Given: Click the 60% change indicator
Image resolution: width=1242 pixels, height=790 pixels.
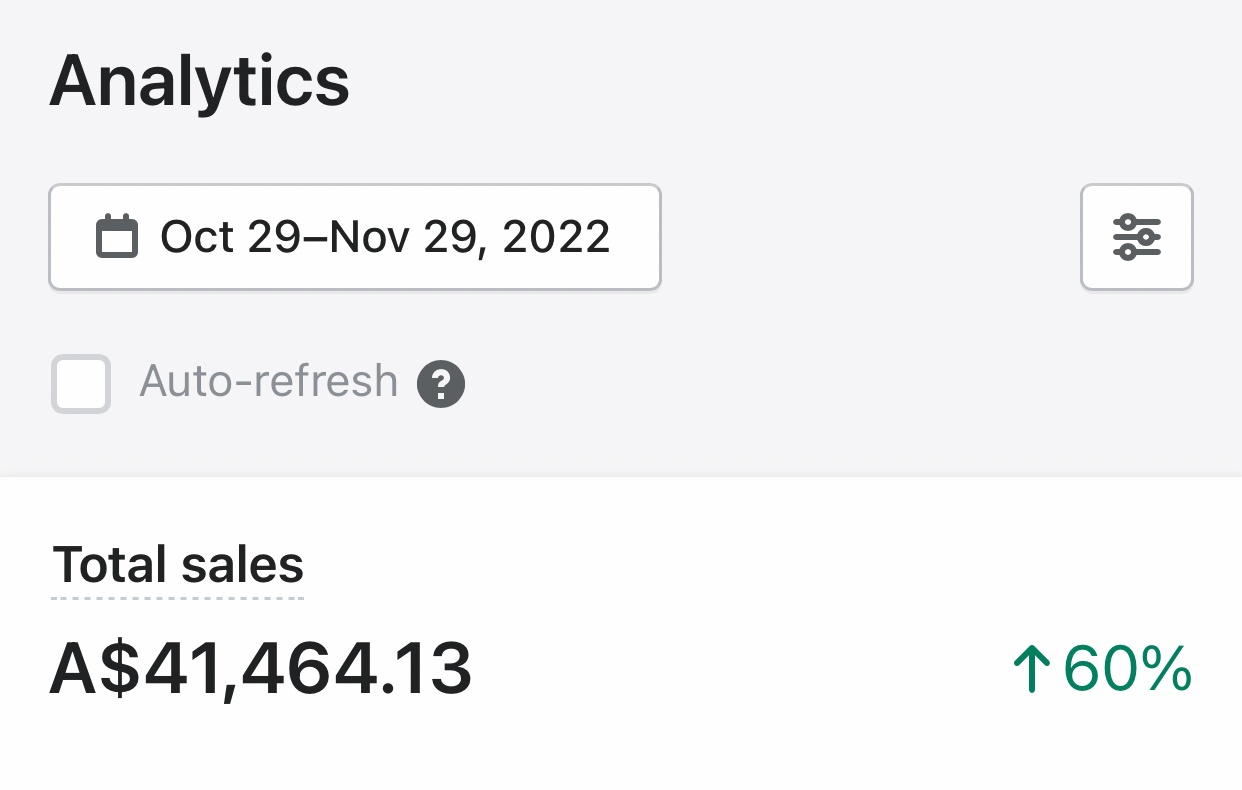Looking at the screenshot, I should click(1127, 668).
